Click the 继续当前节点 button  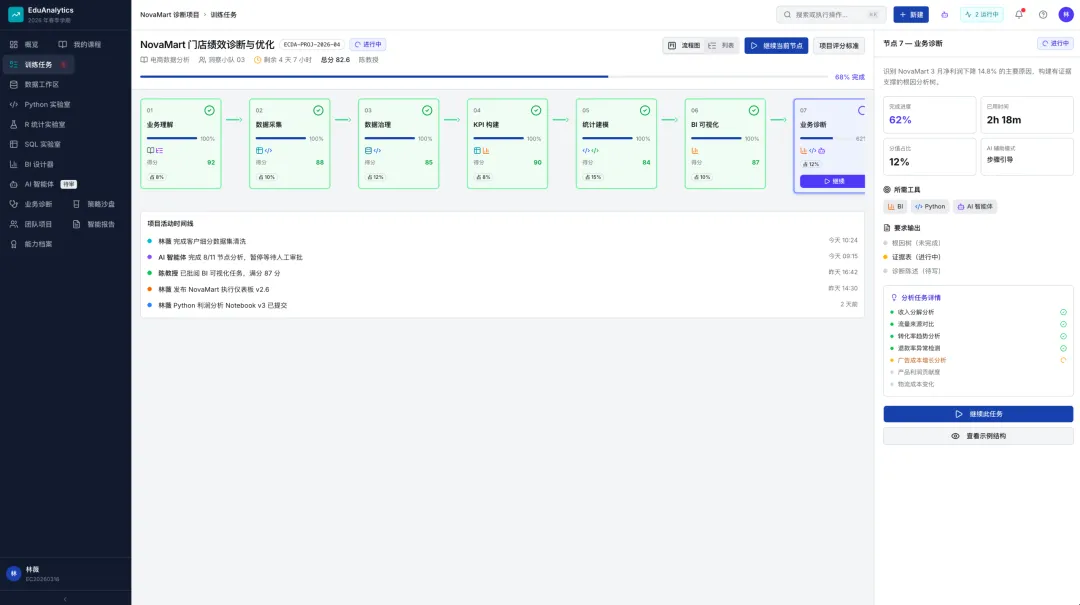(x=776, y=45)
